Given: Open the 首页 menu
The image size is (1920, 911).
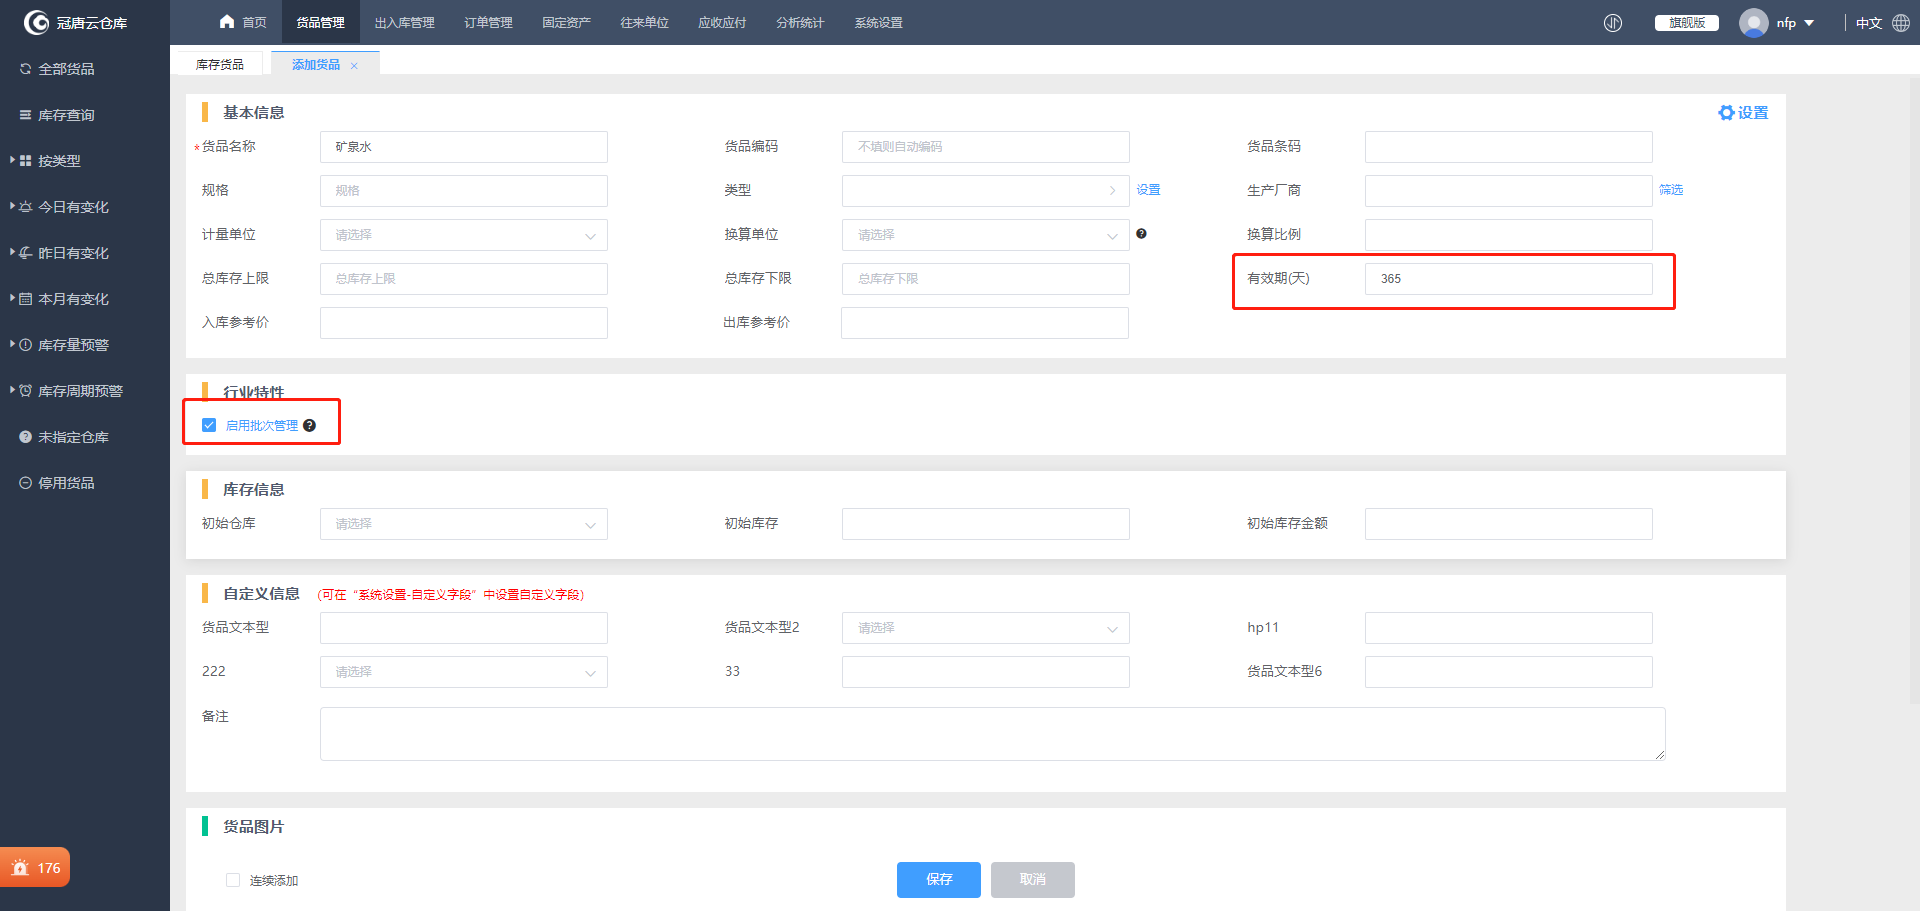Looking at the screenshot, I should pos(243,22).
